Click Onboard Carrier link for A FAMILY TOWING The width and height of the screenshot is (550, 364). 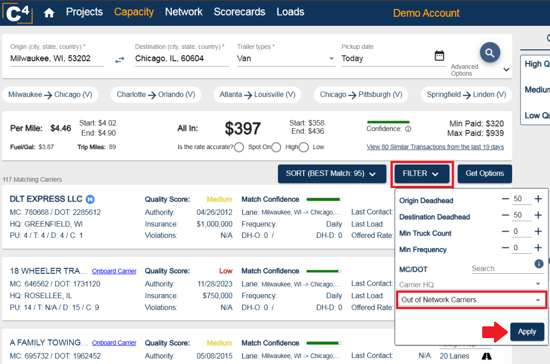click(114, 343)
